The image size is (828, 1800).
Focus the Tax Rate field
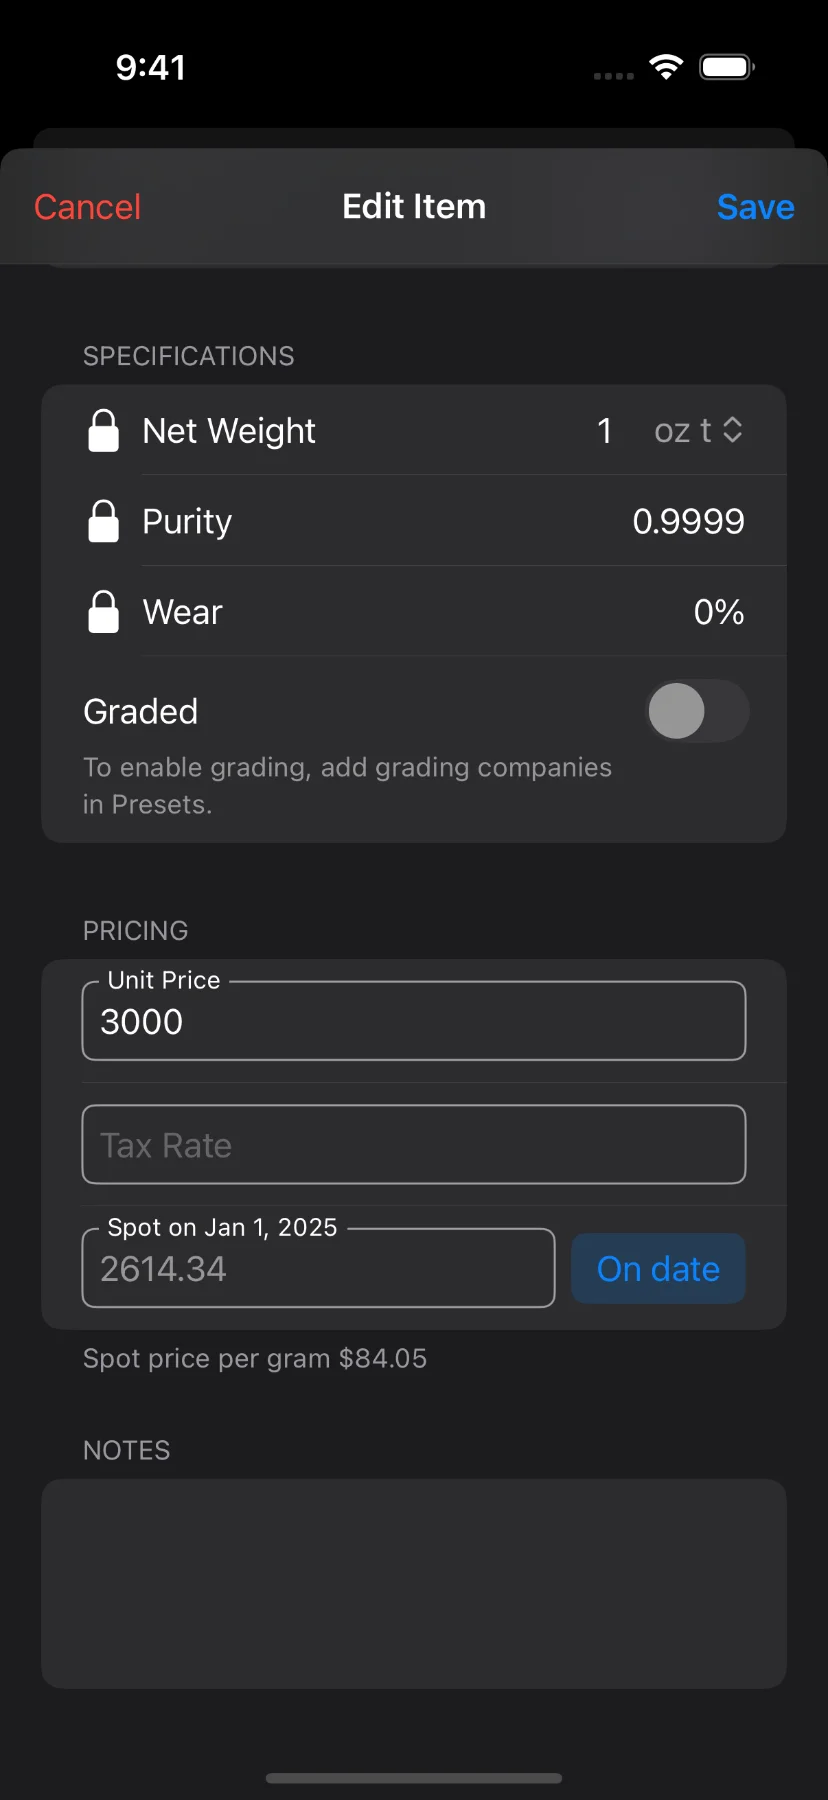point(414,1145)
